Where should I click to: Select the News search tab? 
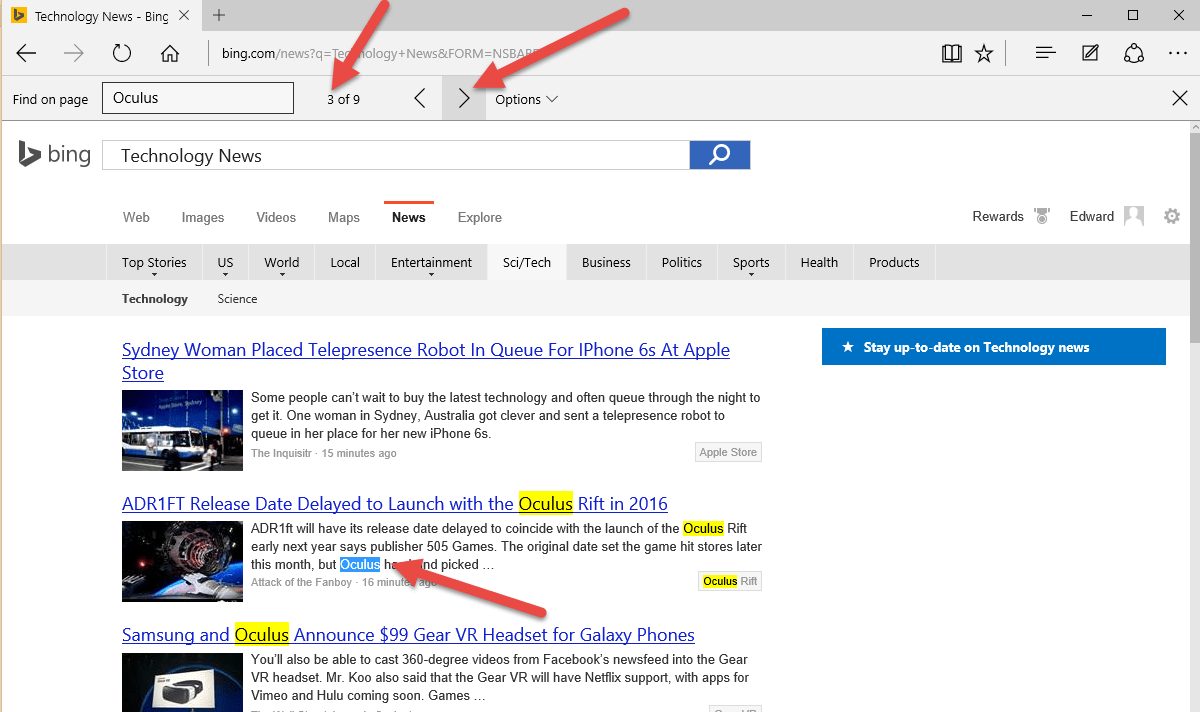point(409,217)
